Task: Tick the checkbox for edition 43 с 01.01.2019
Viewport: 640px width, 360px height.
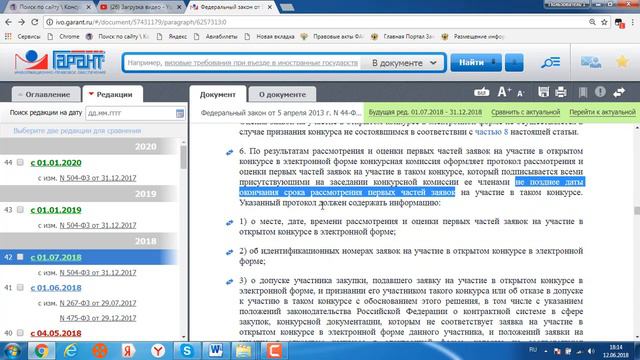Action: click(20, 210)
